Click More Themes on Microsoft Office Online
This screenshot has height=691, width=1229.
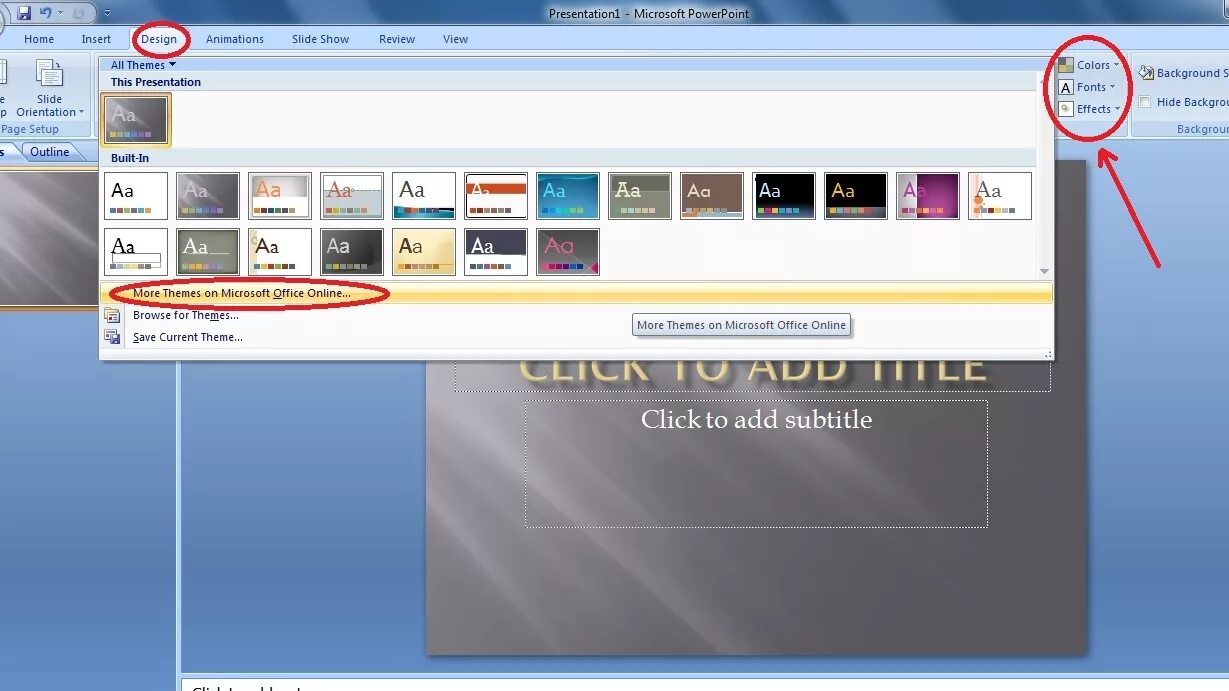pyautogui.click(x=576, y=293)
